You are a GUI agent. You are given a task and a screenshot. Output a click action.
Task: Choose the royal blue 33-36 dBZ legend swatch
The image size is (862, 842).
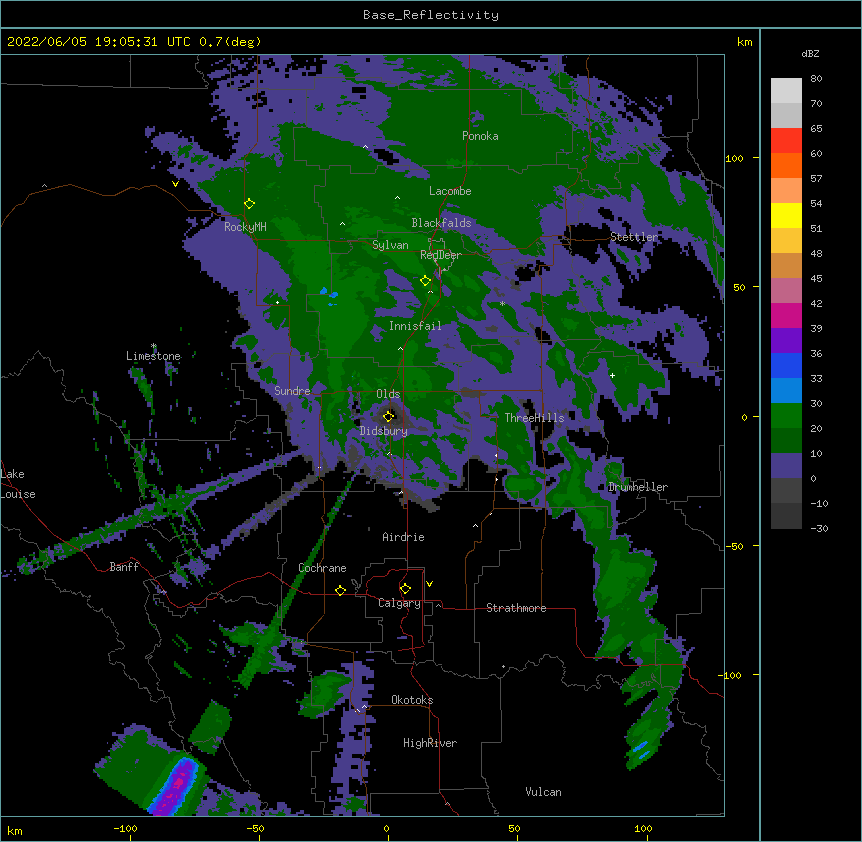[786, 365]
